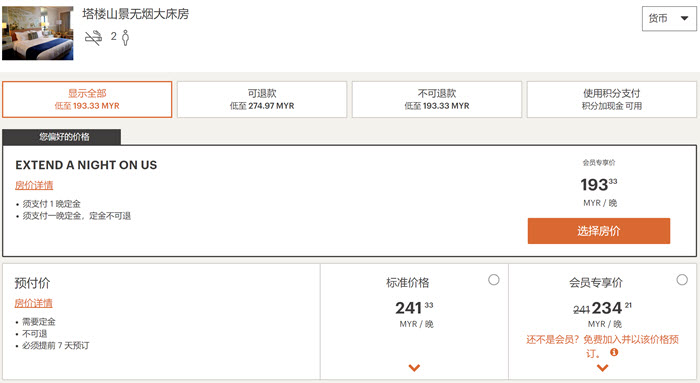Image resolution: width=700 pixels, height=383 pixels.
Task: Select the 标准价格 radio button
Action: point(493,280)
